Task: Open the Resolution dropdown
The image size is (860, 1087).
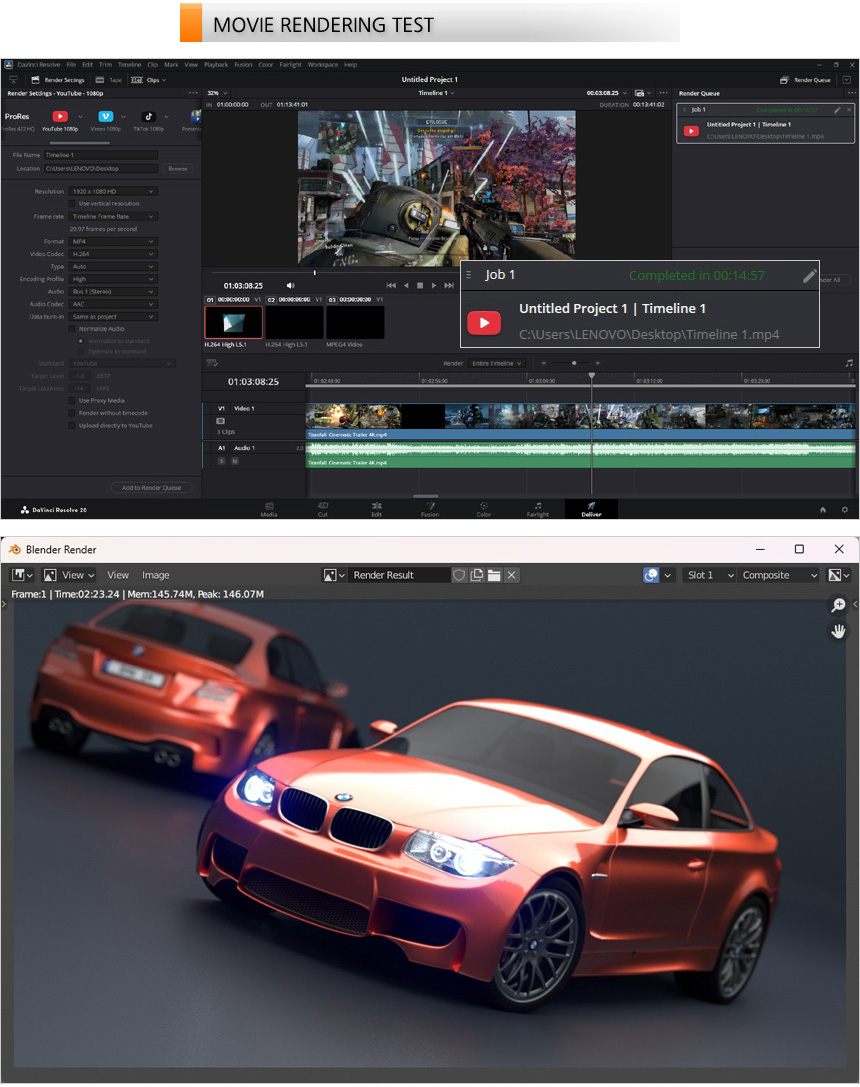Action: (x=113, y=191)
